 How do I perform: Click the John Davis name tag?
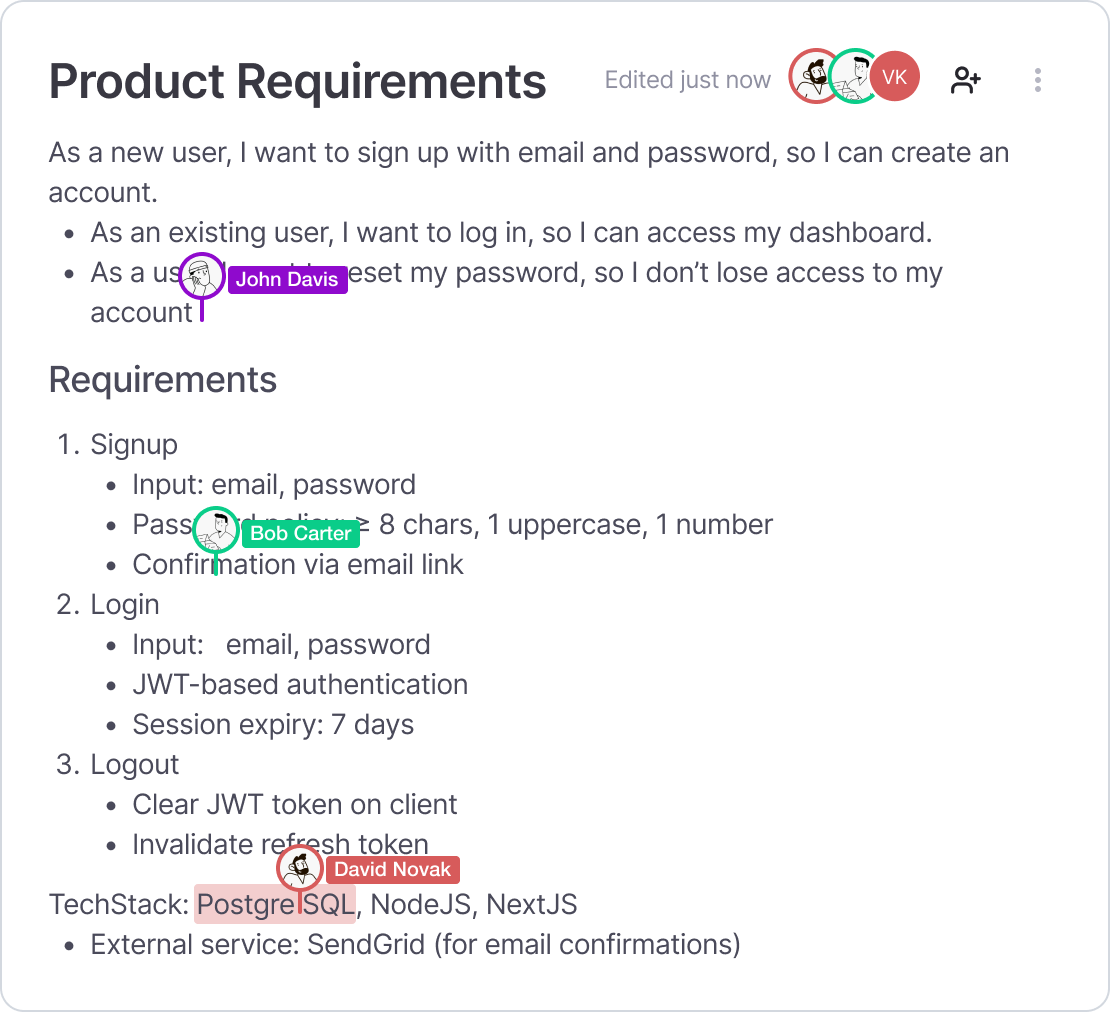tap(287, 280)
